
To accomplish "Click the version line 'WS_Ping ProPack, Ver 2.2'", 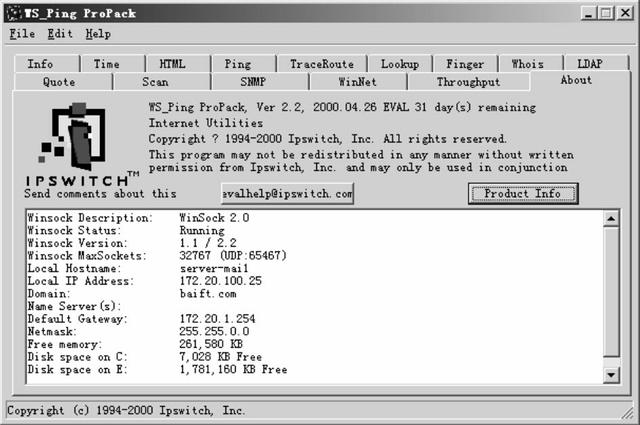I will [225, 107].
